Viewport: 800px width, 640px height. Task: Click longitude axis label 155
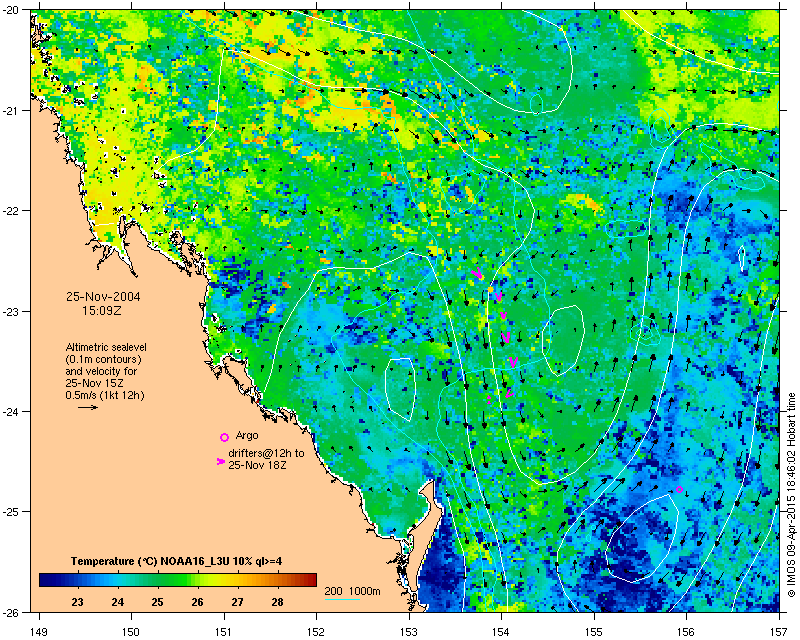point(594,632)
